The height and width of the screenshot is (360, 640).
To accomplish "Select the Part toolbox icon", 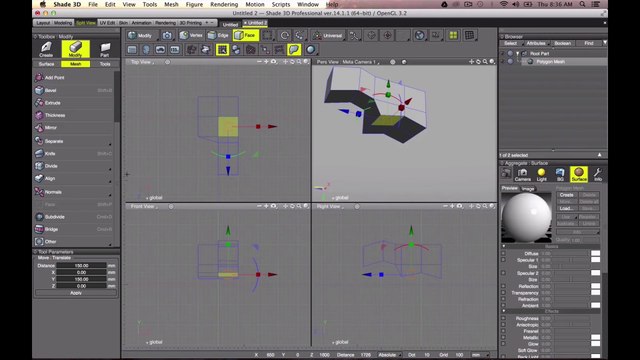I will (x=105, y=49).
